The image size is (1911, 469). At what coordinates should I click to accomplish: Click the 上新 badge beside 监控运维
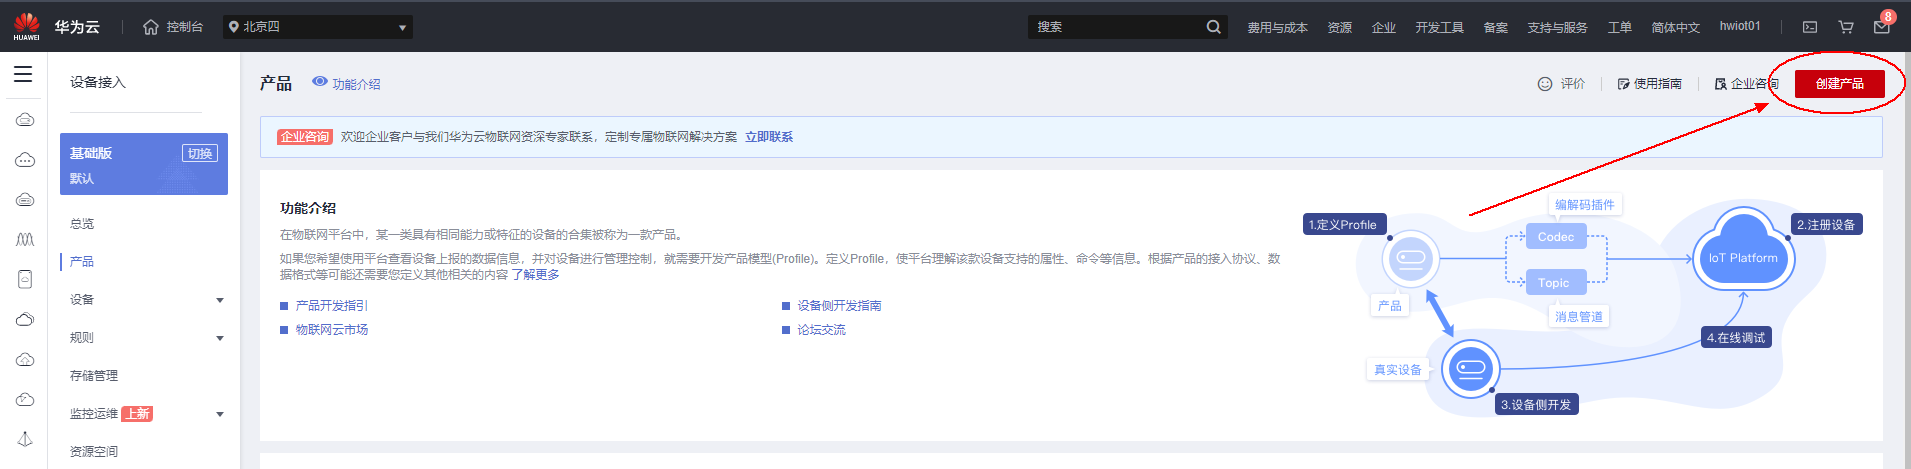tap(137, 414)
